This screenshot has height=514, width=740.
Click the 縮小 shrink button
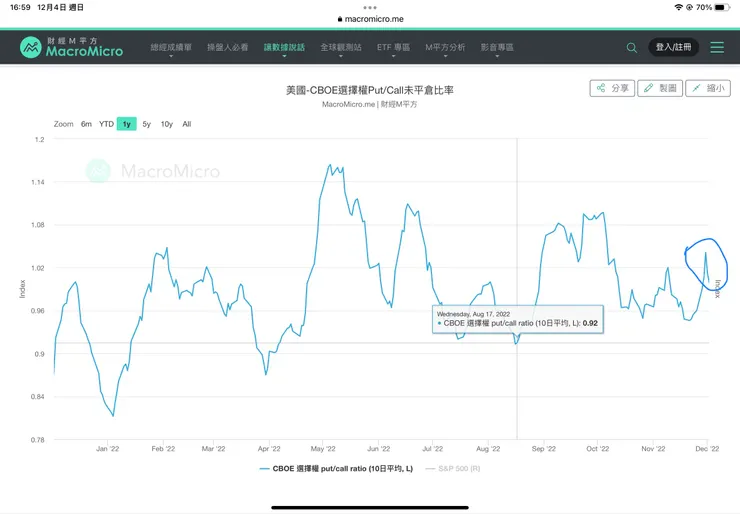pyautogui.click(x=708, y=88)
